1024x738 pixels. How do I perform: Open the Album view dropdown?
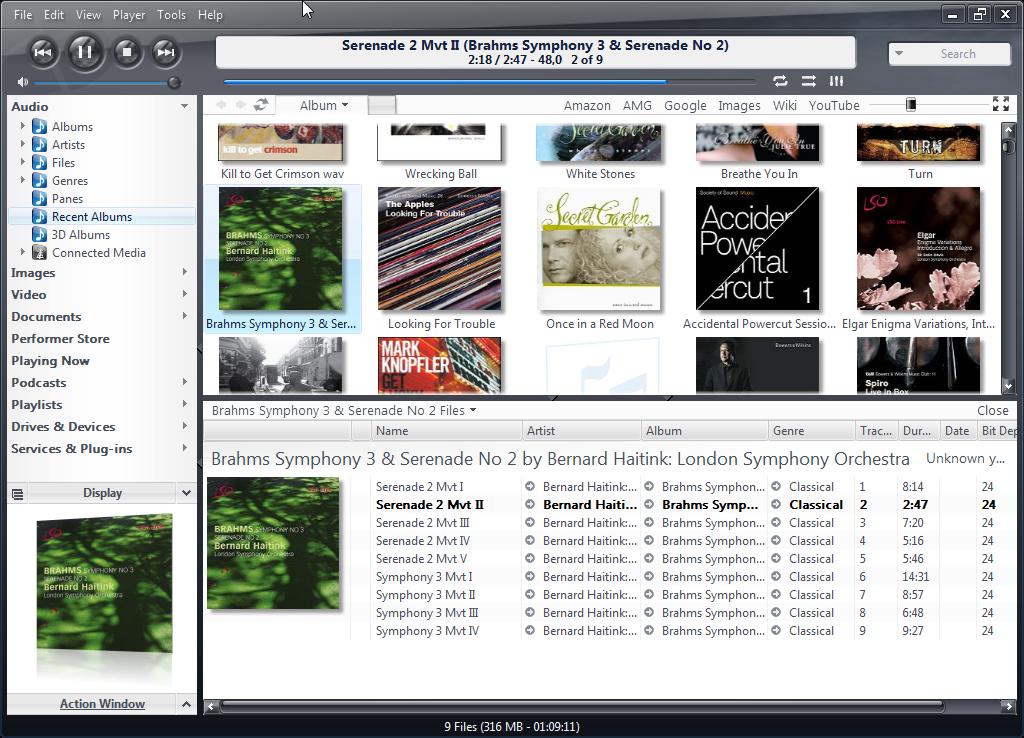pyautogui.click(x=323, y=105)
